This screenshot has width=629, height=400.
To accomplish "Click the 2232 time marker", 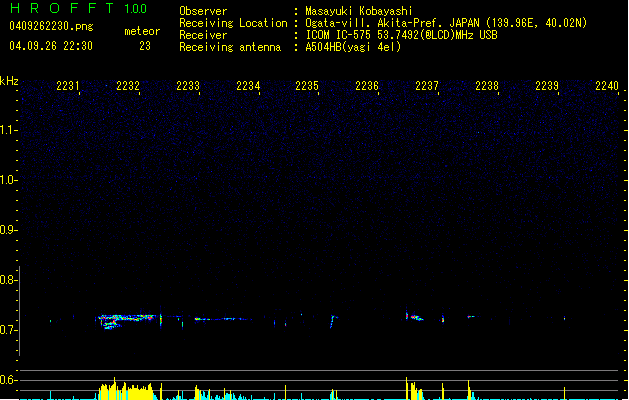I will click(x=128, y=86).
